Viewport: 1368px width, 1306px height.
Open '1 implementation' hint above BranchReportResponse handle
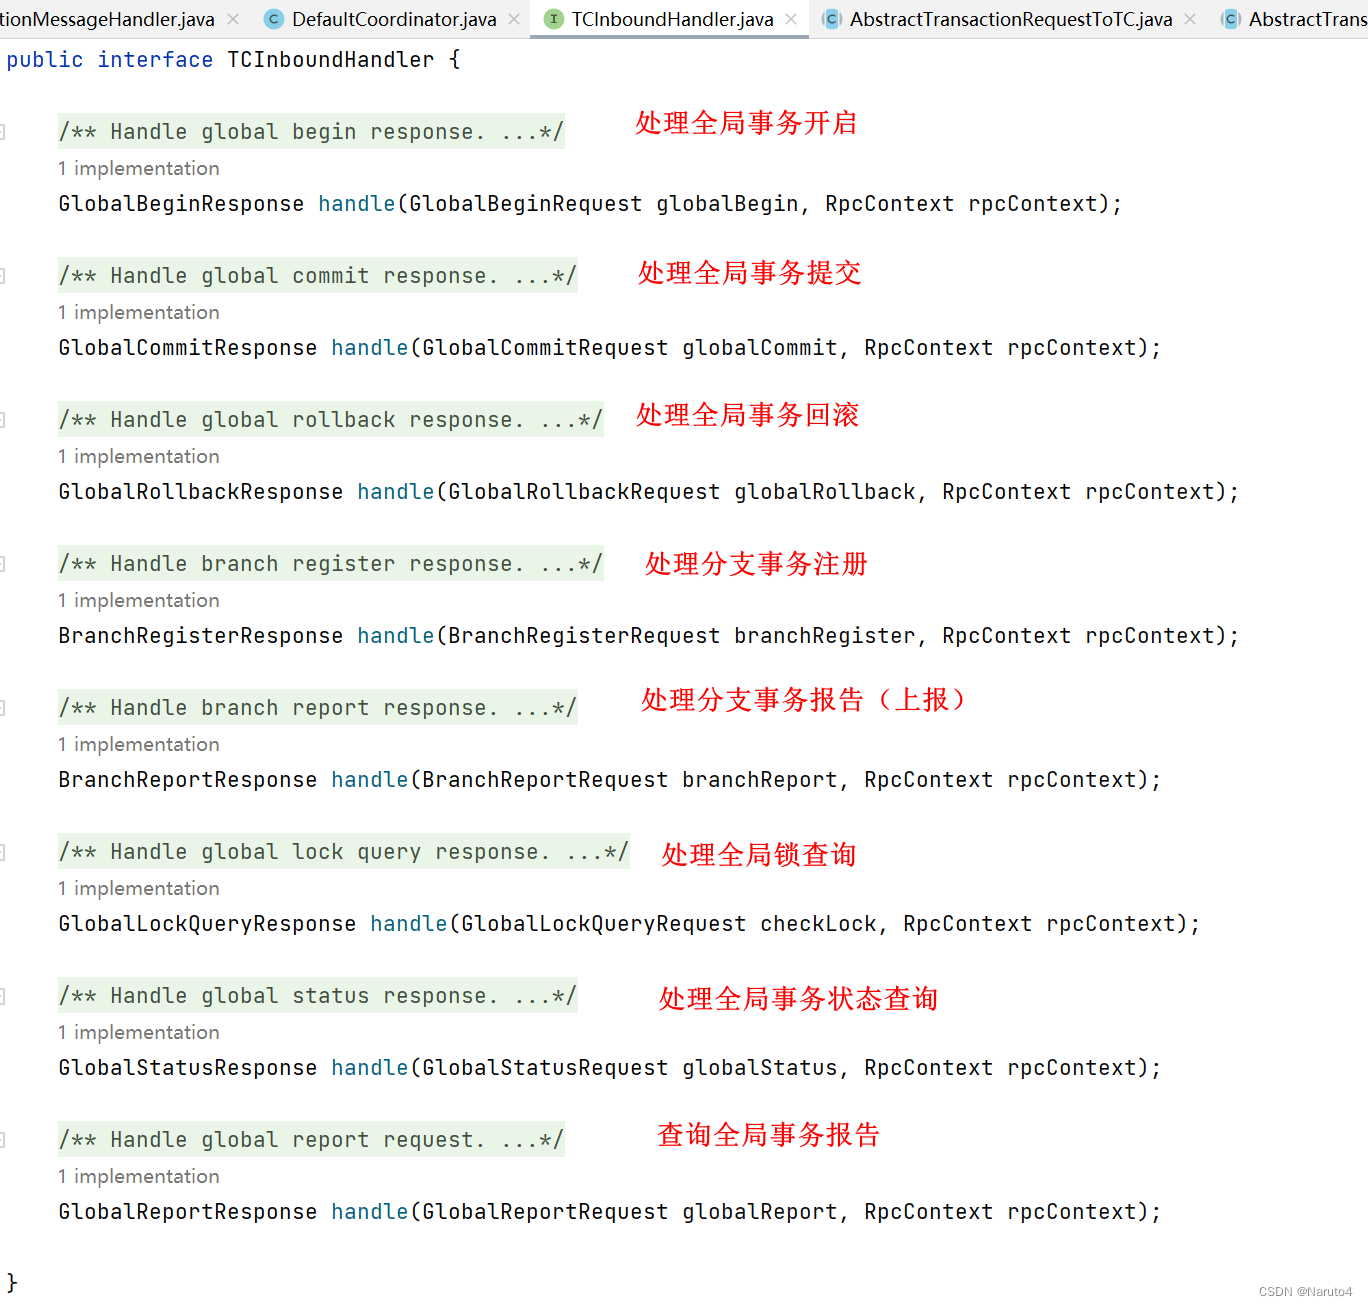click(138, 744)
